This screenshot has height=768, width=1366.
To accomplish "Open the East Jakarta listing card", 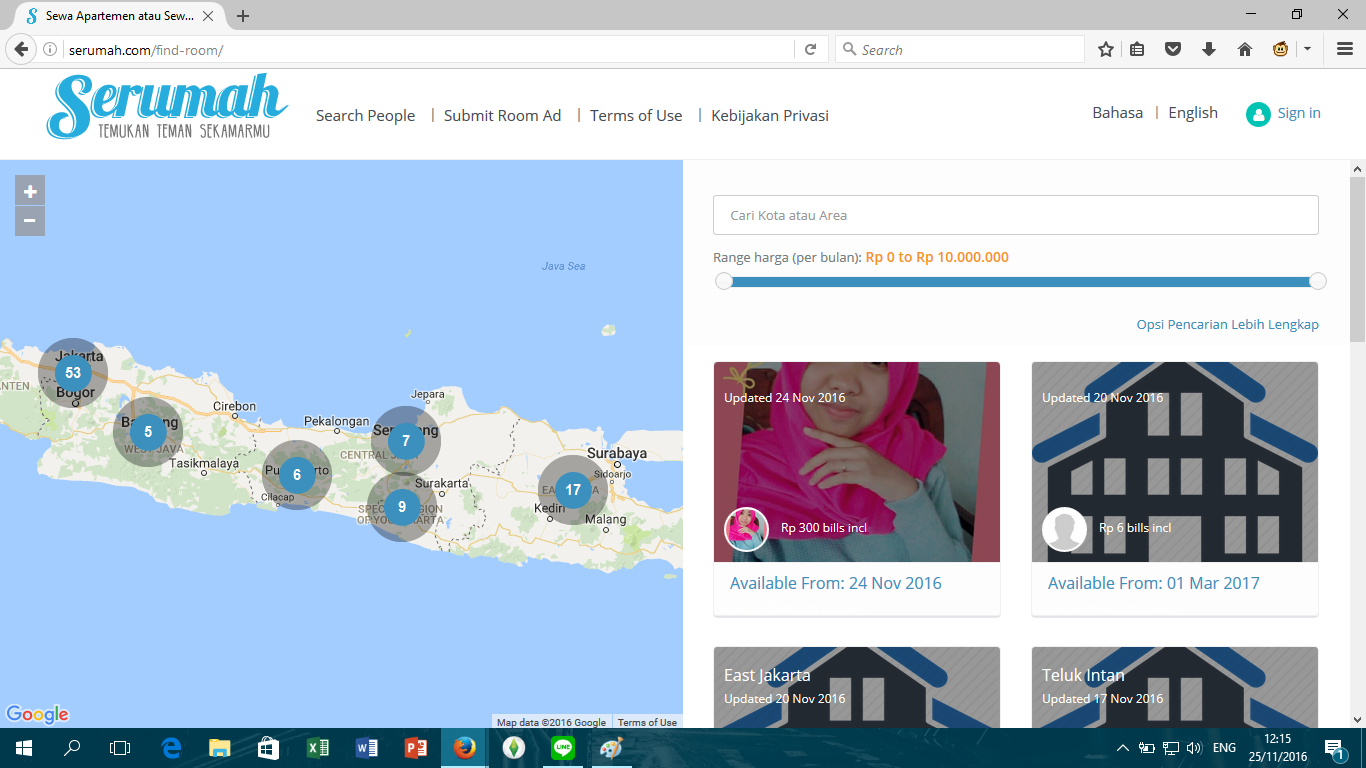I will 857,687.
